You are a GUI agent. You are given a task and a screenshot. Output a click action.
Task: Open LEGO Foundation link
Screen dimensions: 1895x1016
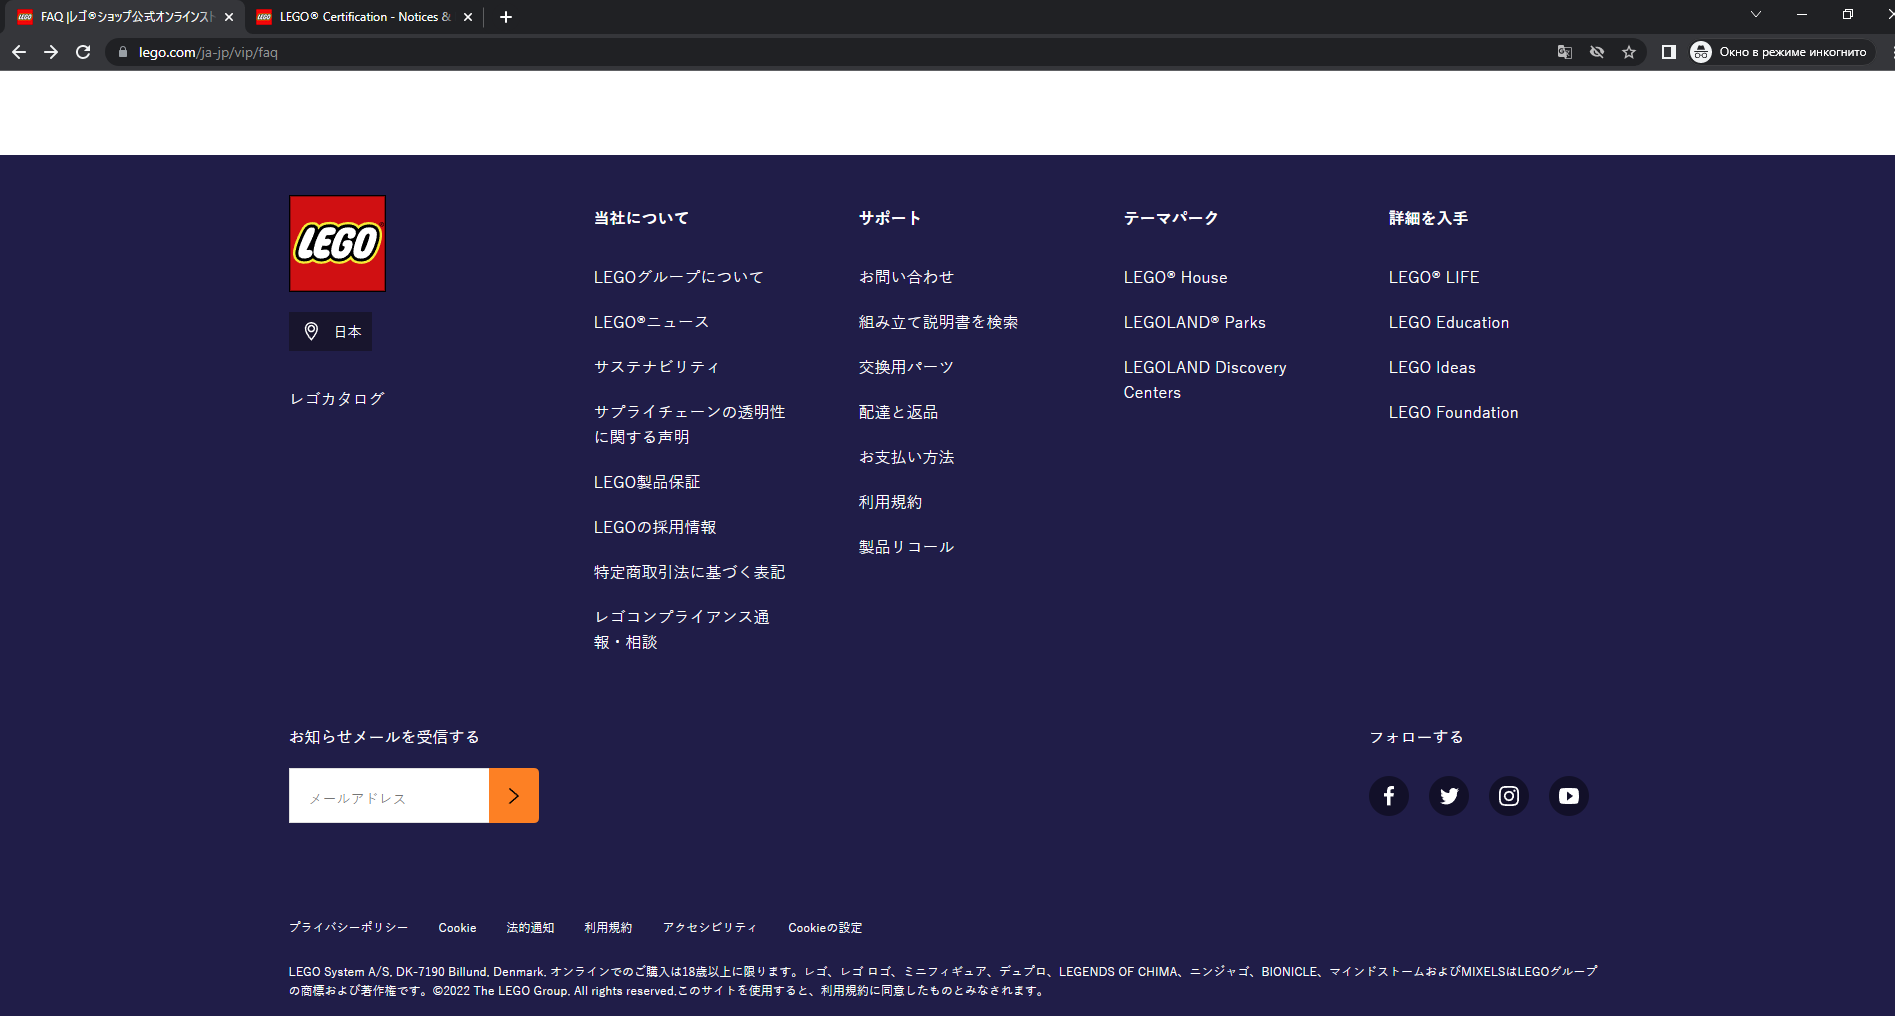1453,412
